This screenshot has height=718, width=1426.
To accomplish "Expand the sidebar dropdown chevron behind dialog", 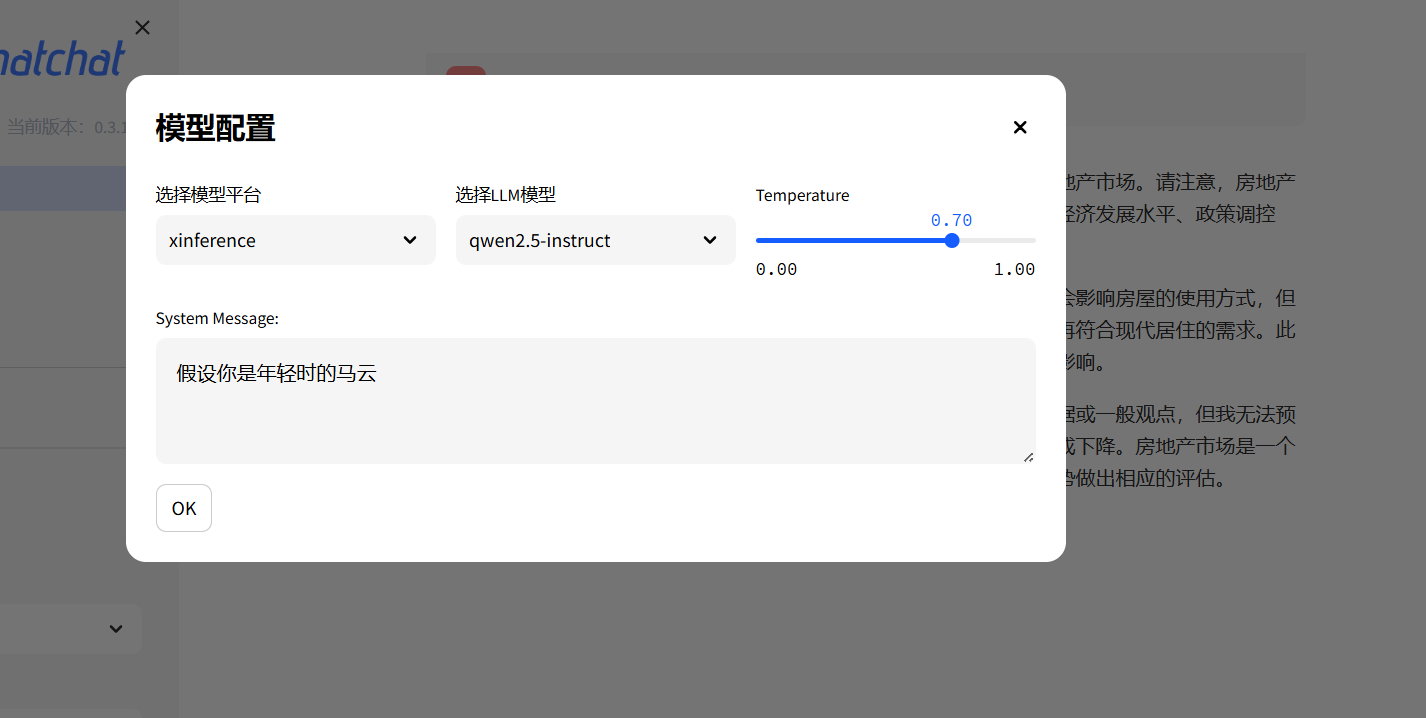I will [x=116, y=628].
